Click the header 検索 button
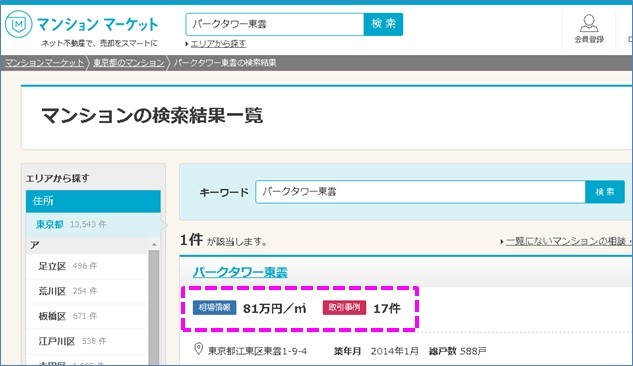Screen dimensions: 633x366 tap(383, 24)
